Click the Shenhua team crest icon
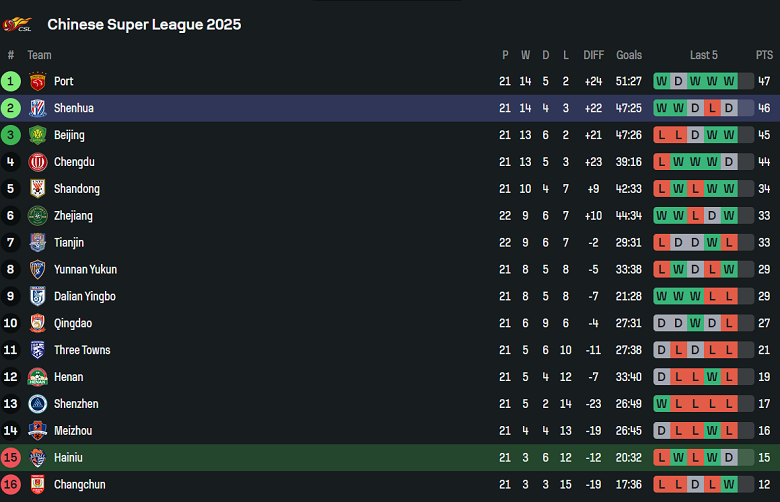This screenshot has height=502, width=780. click(x=38, y=108)
